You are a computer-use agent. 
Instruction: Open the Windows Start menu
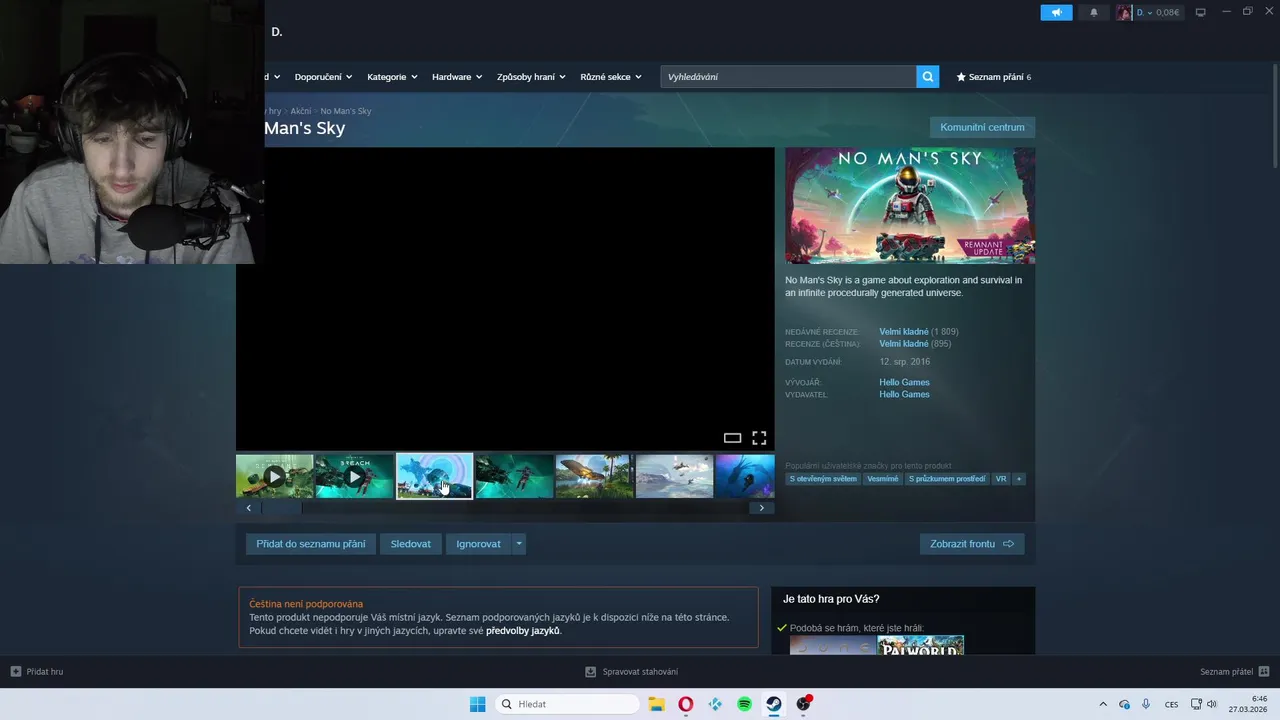(477, 704)
